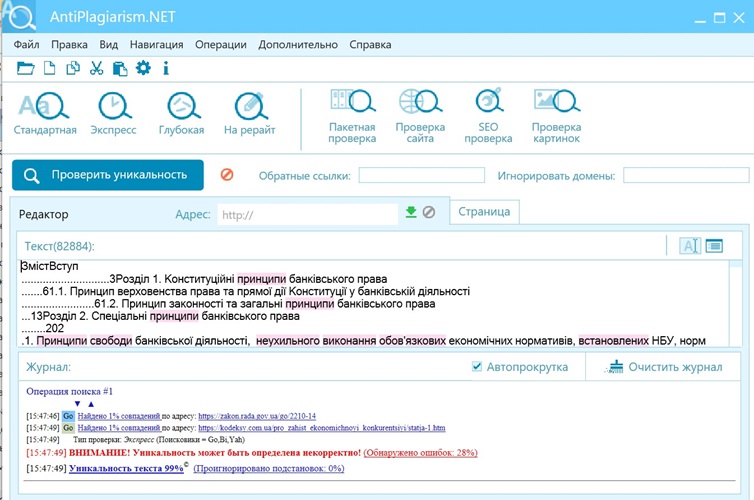Open Проверка картинок
Viewport: 754px width, 500px height.
coord(556,116)
